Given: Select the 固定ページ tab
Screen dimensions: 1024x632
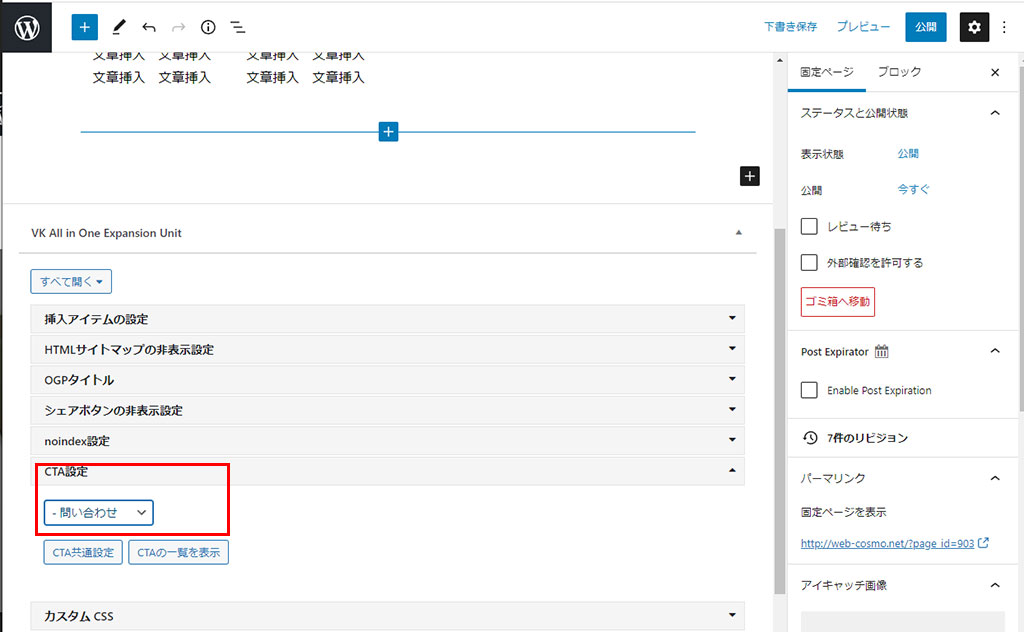Looking at the screenshot, I should [827, 72].
